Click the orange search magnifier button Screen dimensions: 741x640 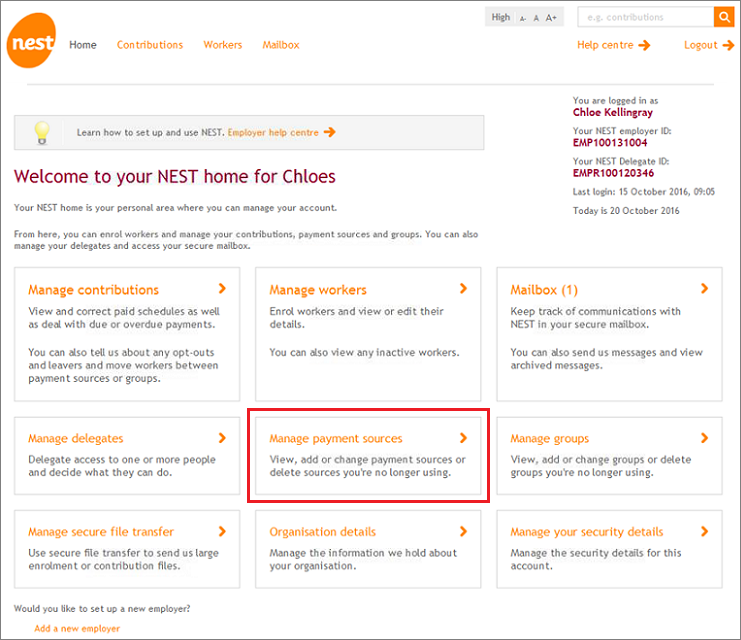723,17
